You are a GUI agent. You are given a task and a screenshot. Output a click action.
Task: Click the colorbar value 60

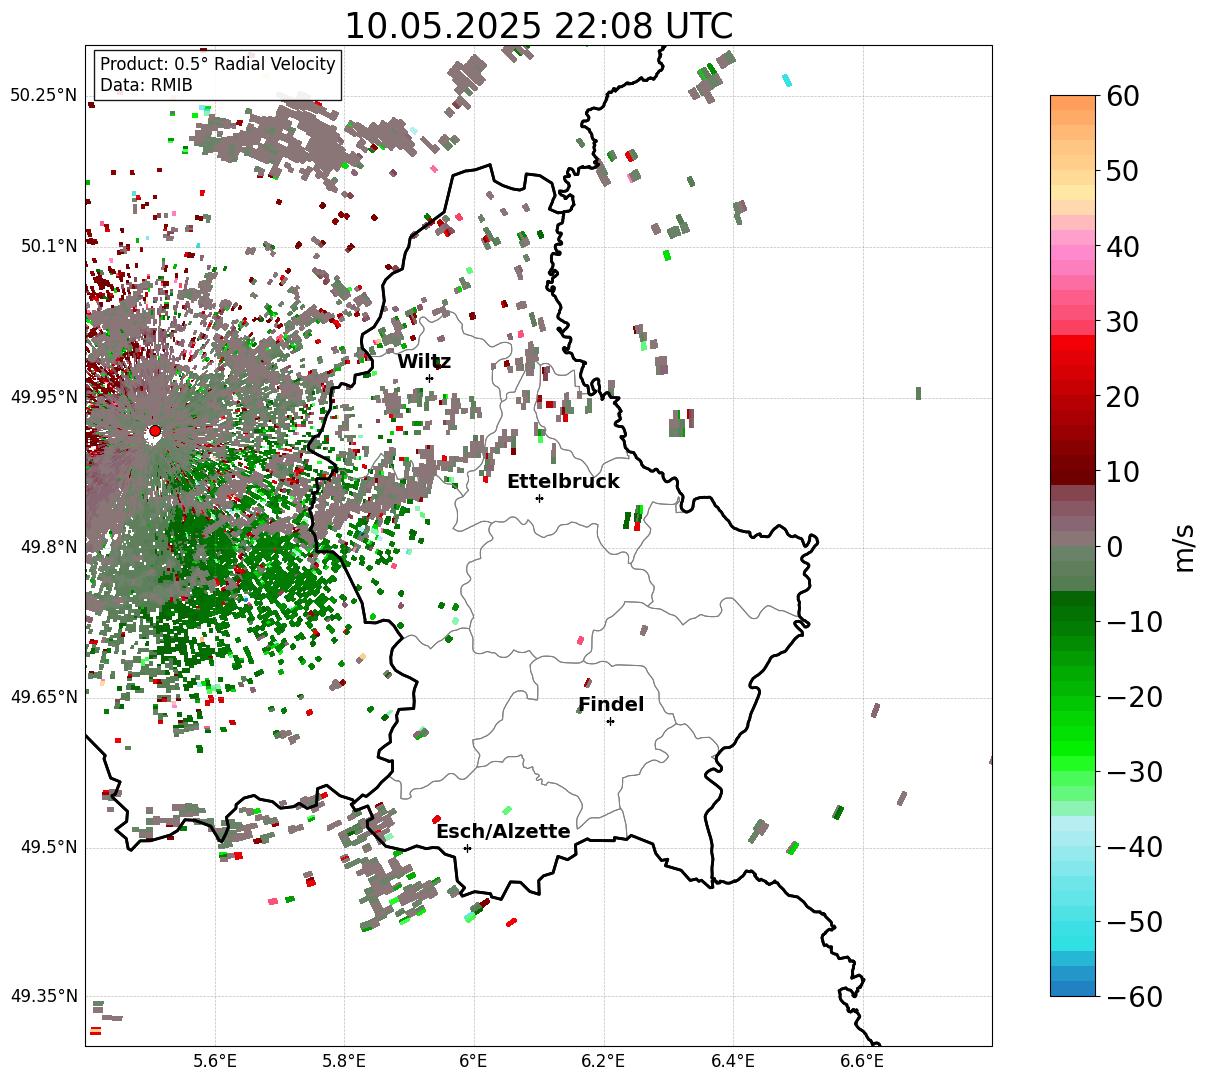tap(1122, 96)
